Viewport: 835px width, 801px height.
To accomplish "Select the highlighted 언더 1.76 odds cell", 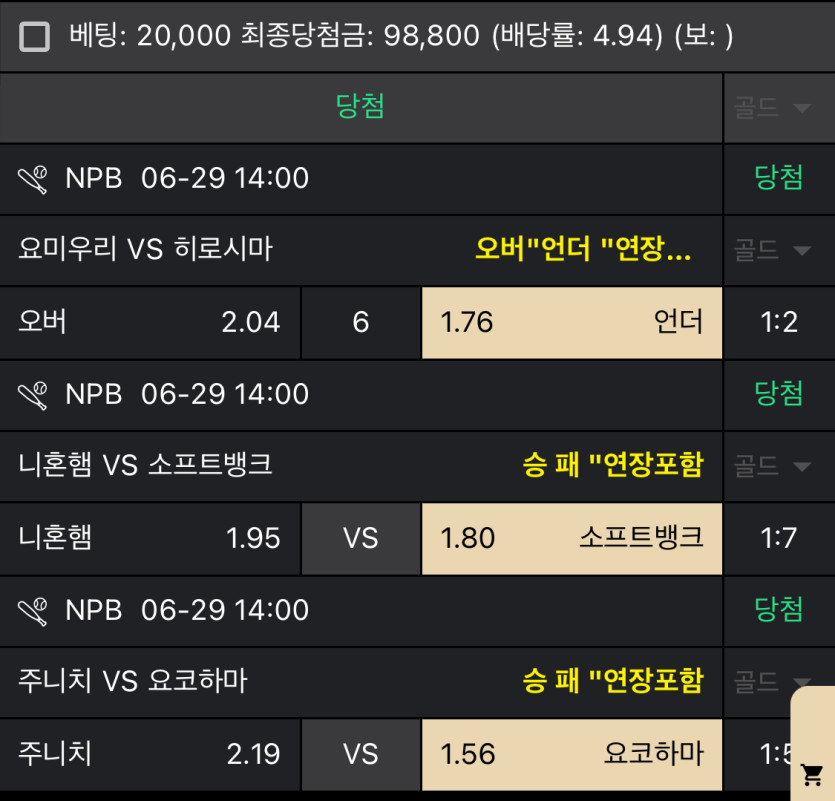I will tap(571, 322).
